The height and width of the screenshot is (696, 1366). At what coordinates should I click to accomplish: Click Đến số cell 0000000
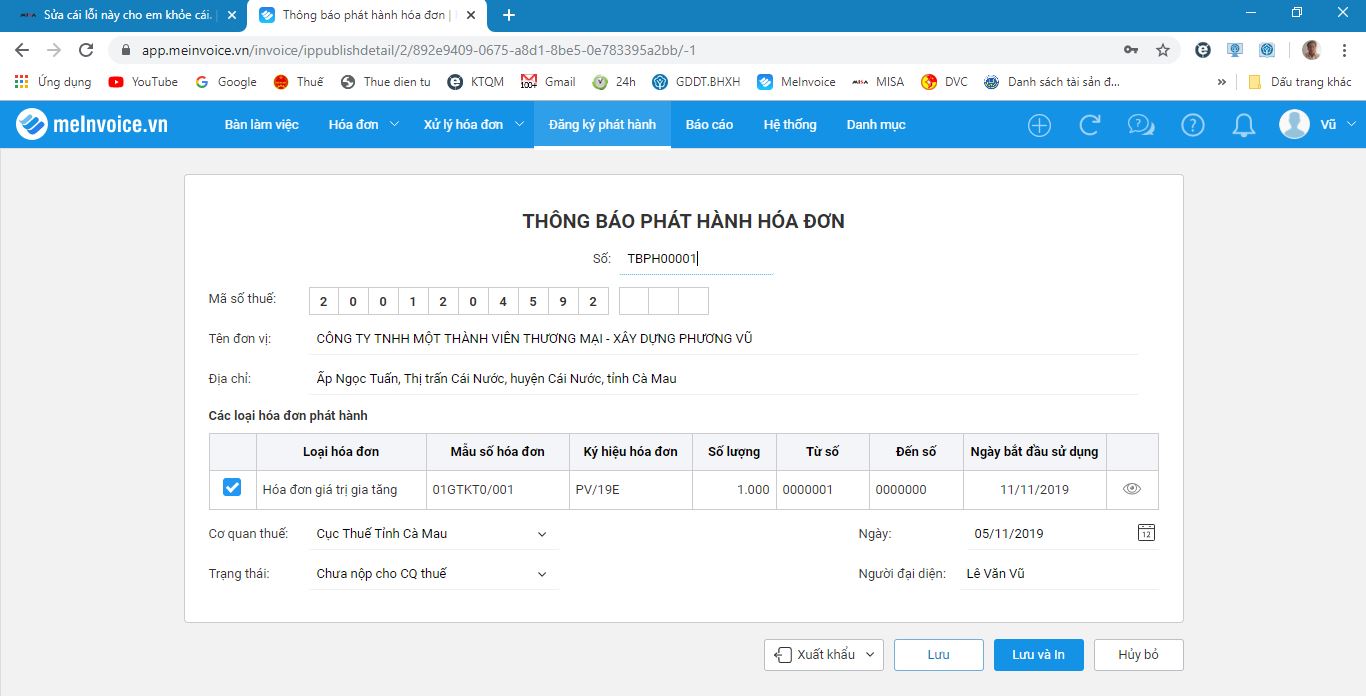[916, 490]
